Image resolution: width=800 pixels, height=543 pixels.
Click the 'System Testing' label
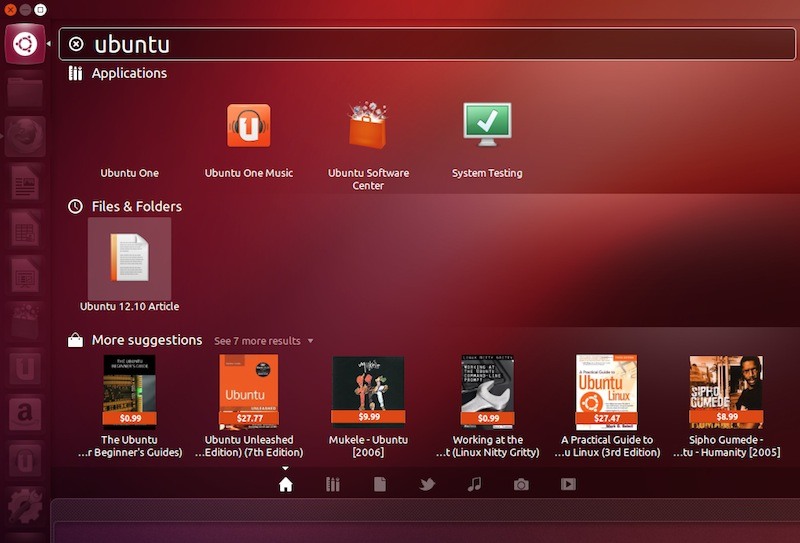tap(487, 173)
